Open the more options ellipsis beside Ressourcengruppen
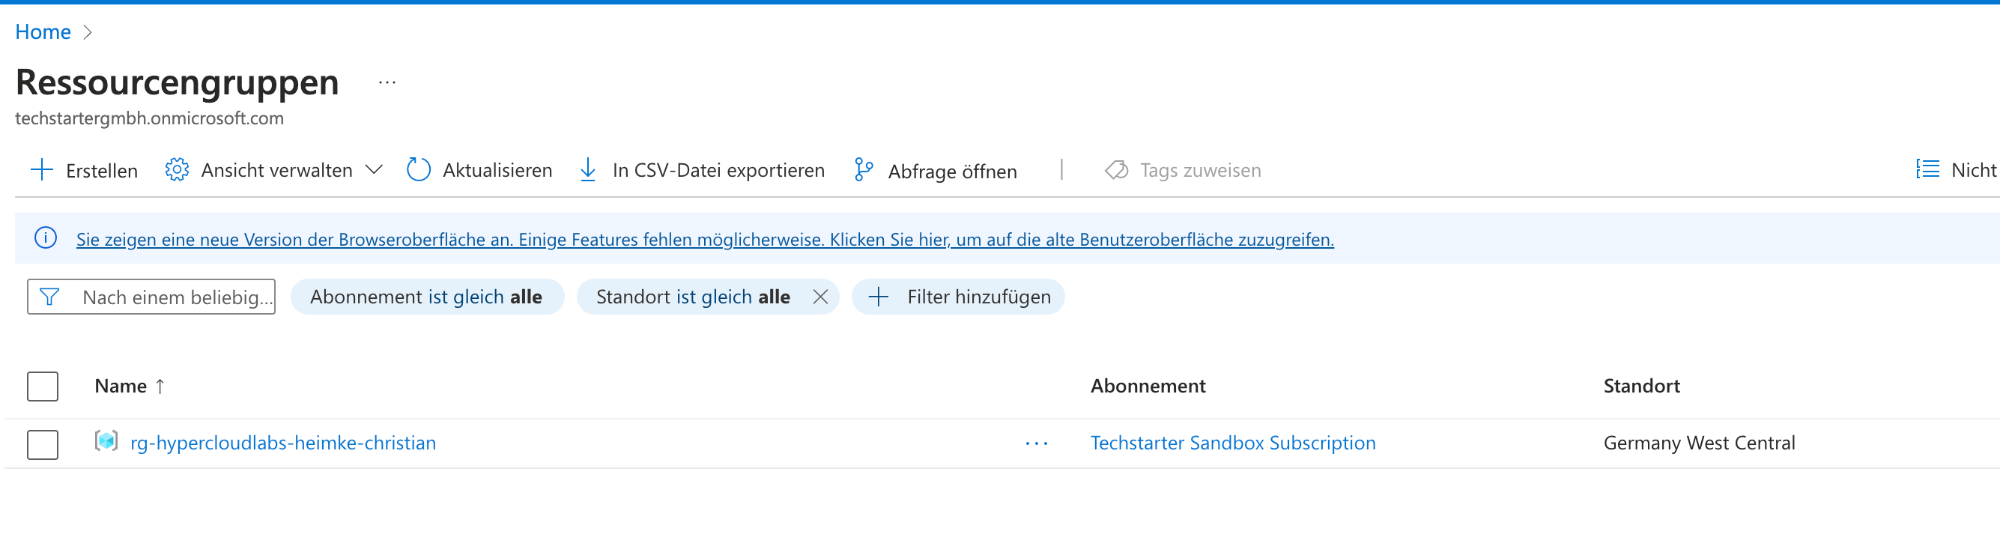 click(387, 83)
